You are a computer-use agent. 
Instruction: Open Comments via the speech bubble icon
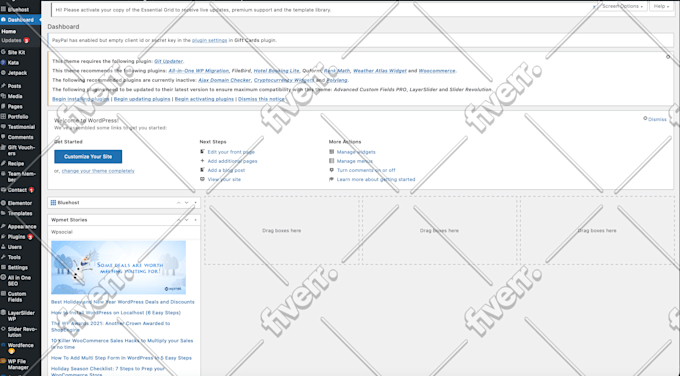(3, 137)
